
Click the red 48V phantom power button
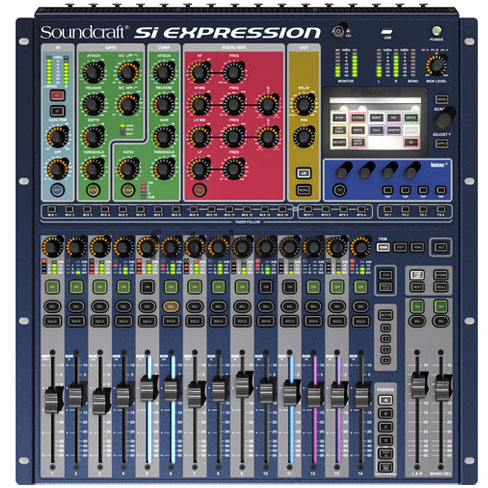(57, 96)
